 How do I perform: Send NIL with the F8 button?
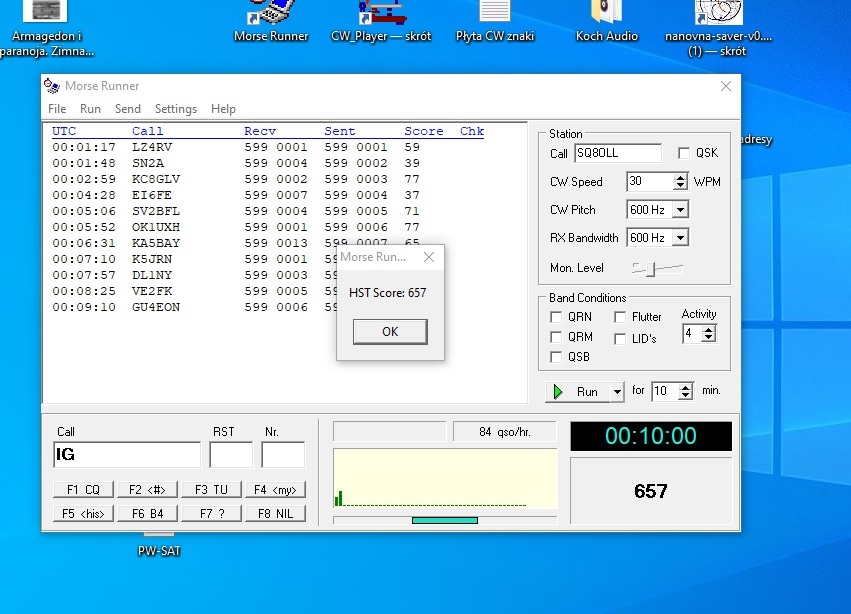[x=275, y=514]
